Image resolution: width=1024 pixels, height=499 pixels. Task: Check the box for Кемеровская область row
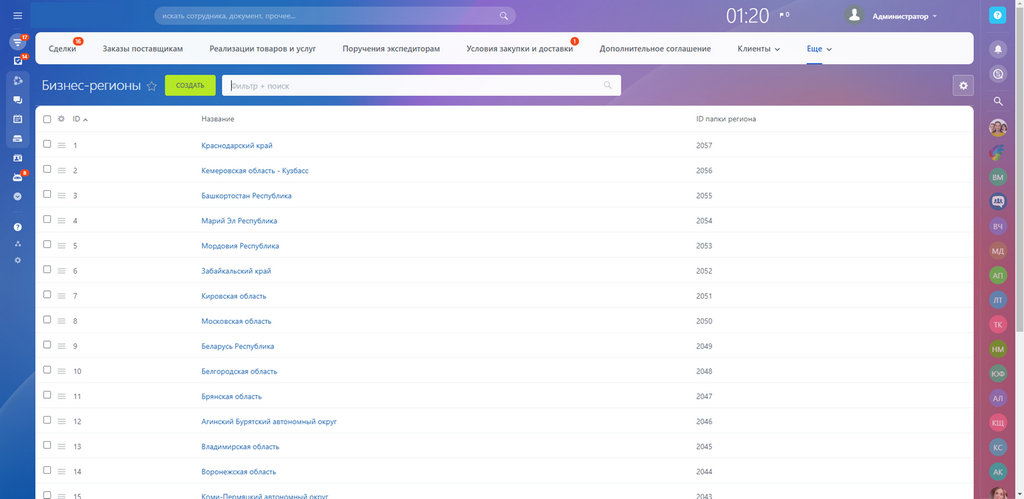[x=47, y=169]
